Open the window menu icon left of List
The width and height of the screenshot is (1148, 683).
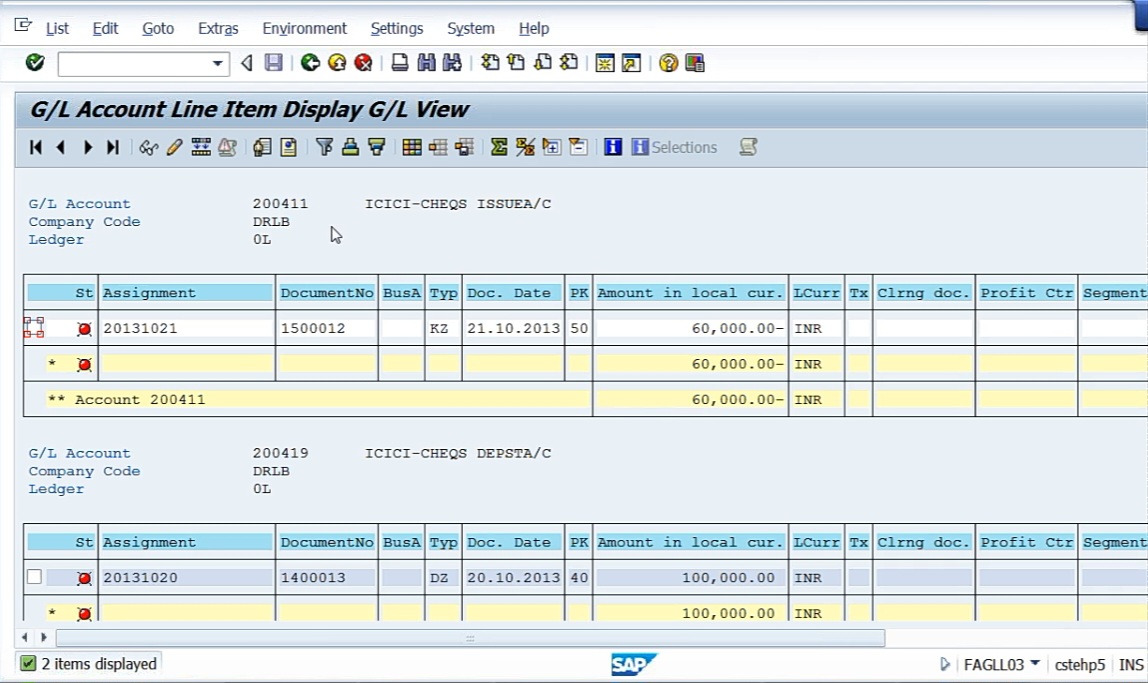click(x=23, y=26)
